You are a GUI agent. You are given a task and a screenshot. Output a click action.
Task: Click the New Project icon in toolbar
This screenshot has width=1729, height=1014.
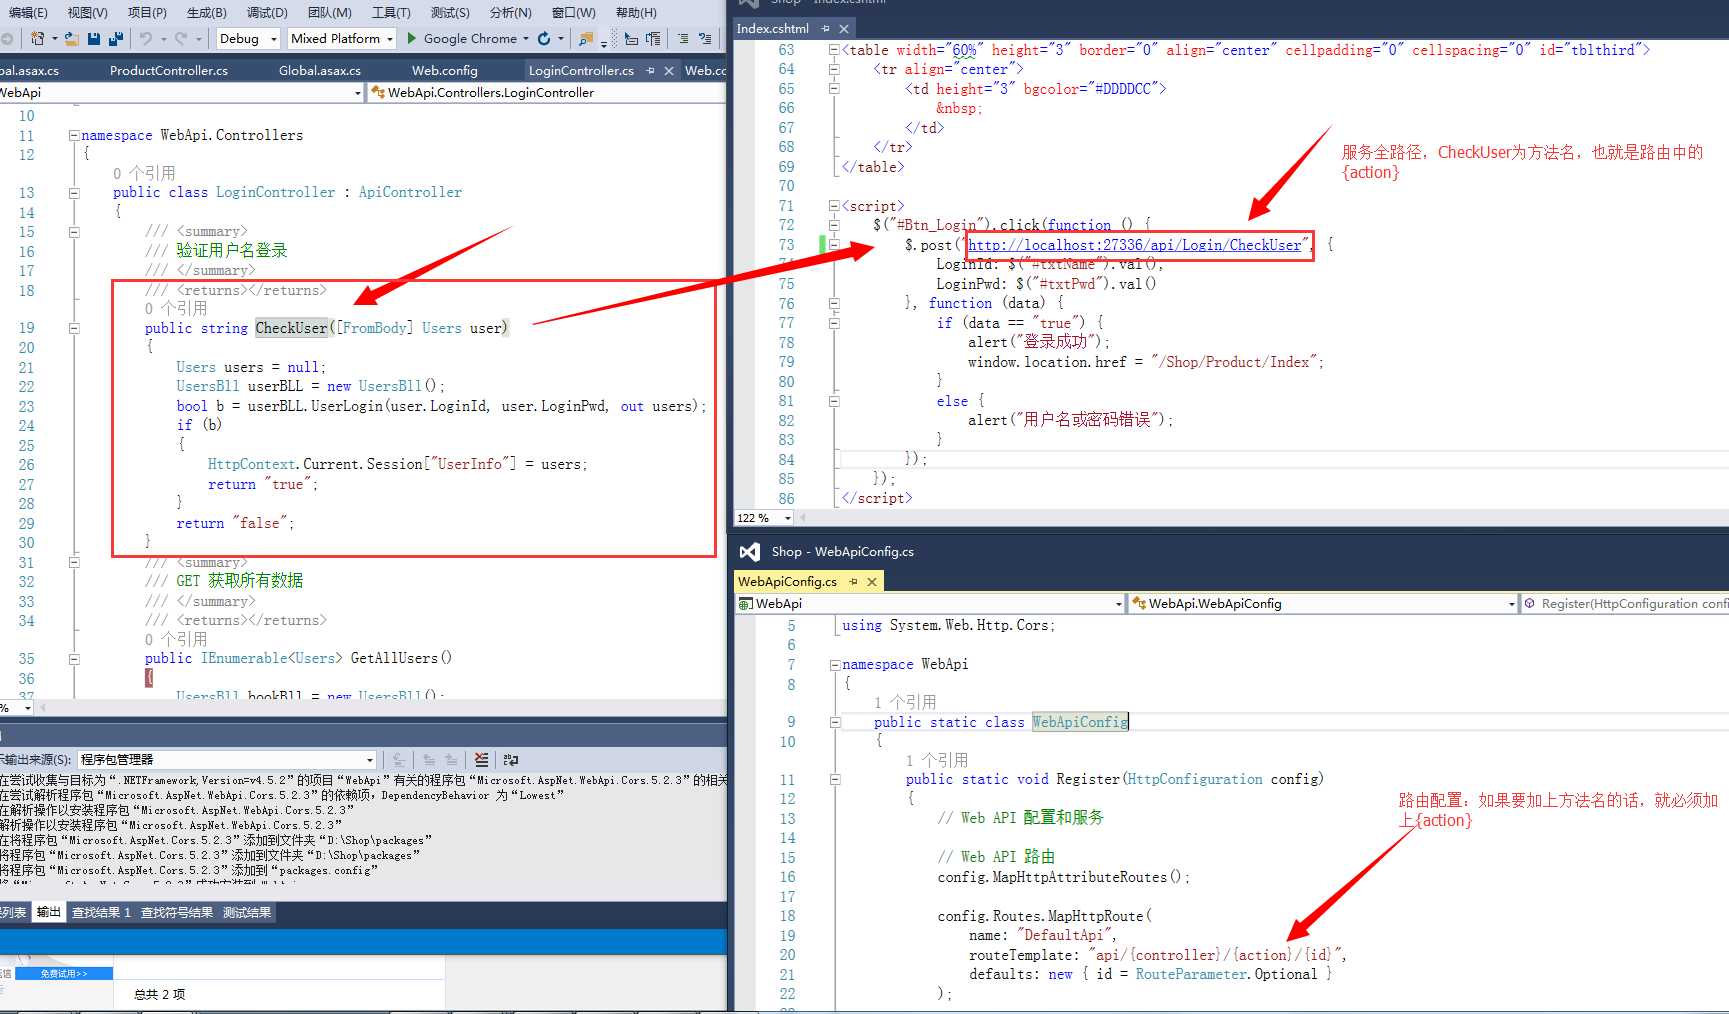point(38,39)
